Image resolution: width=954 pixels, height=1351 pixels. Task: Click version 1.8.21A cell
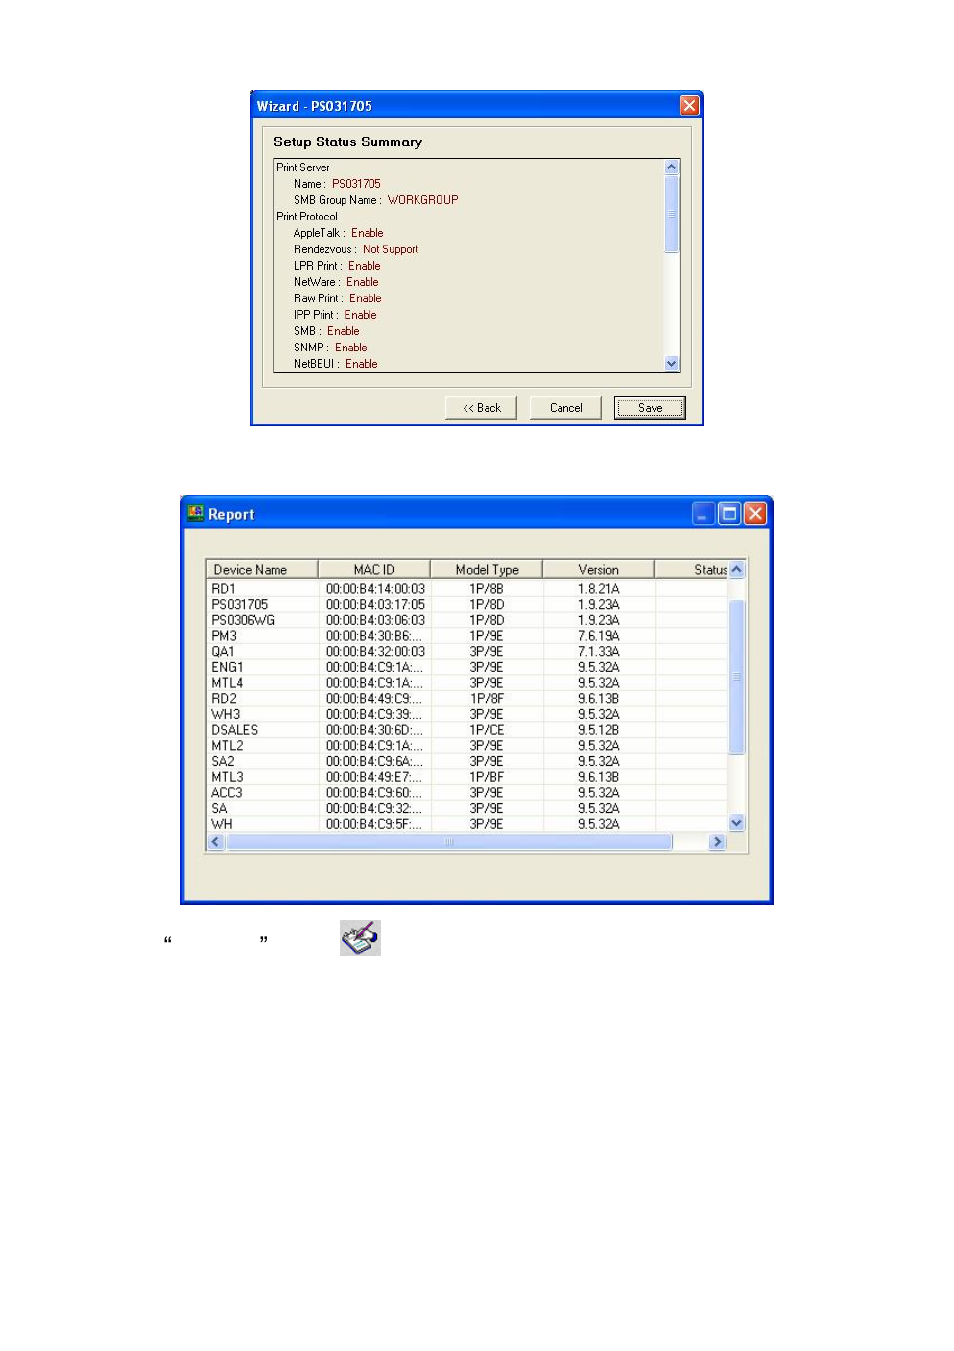[598, 589]
